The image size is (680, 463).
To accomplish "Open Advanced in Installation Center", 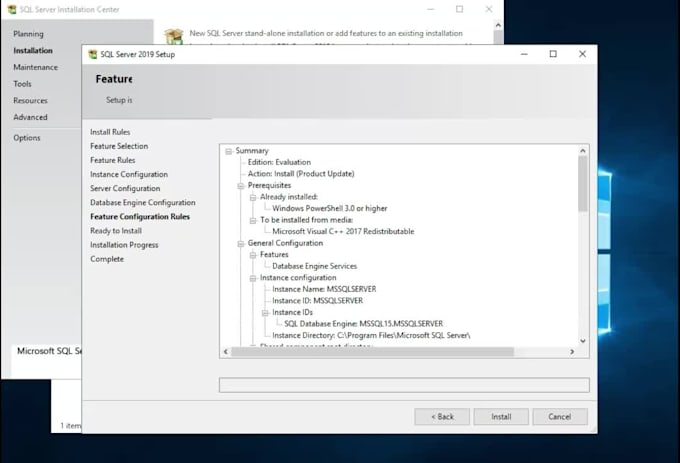I will (30, 117).
